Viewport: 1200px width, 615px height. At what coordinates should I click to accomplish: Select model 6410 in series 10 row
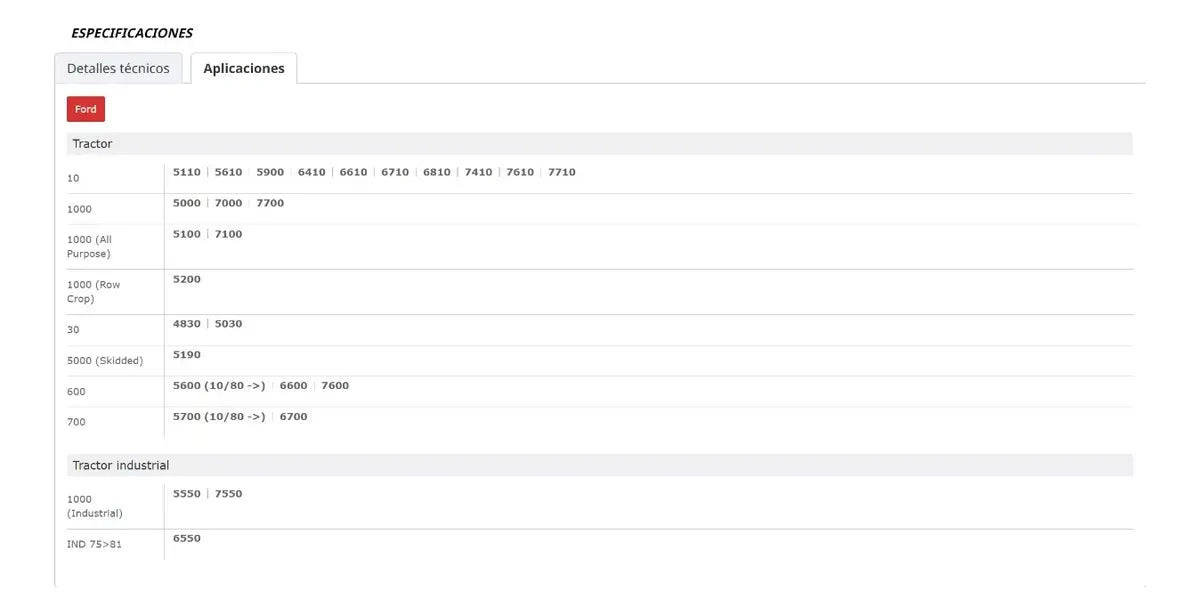coord(312,172)
